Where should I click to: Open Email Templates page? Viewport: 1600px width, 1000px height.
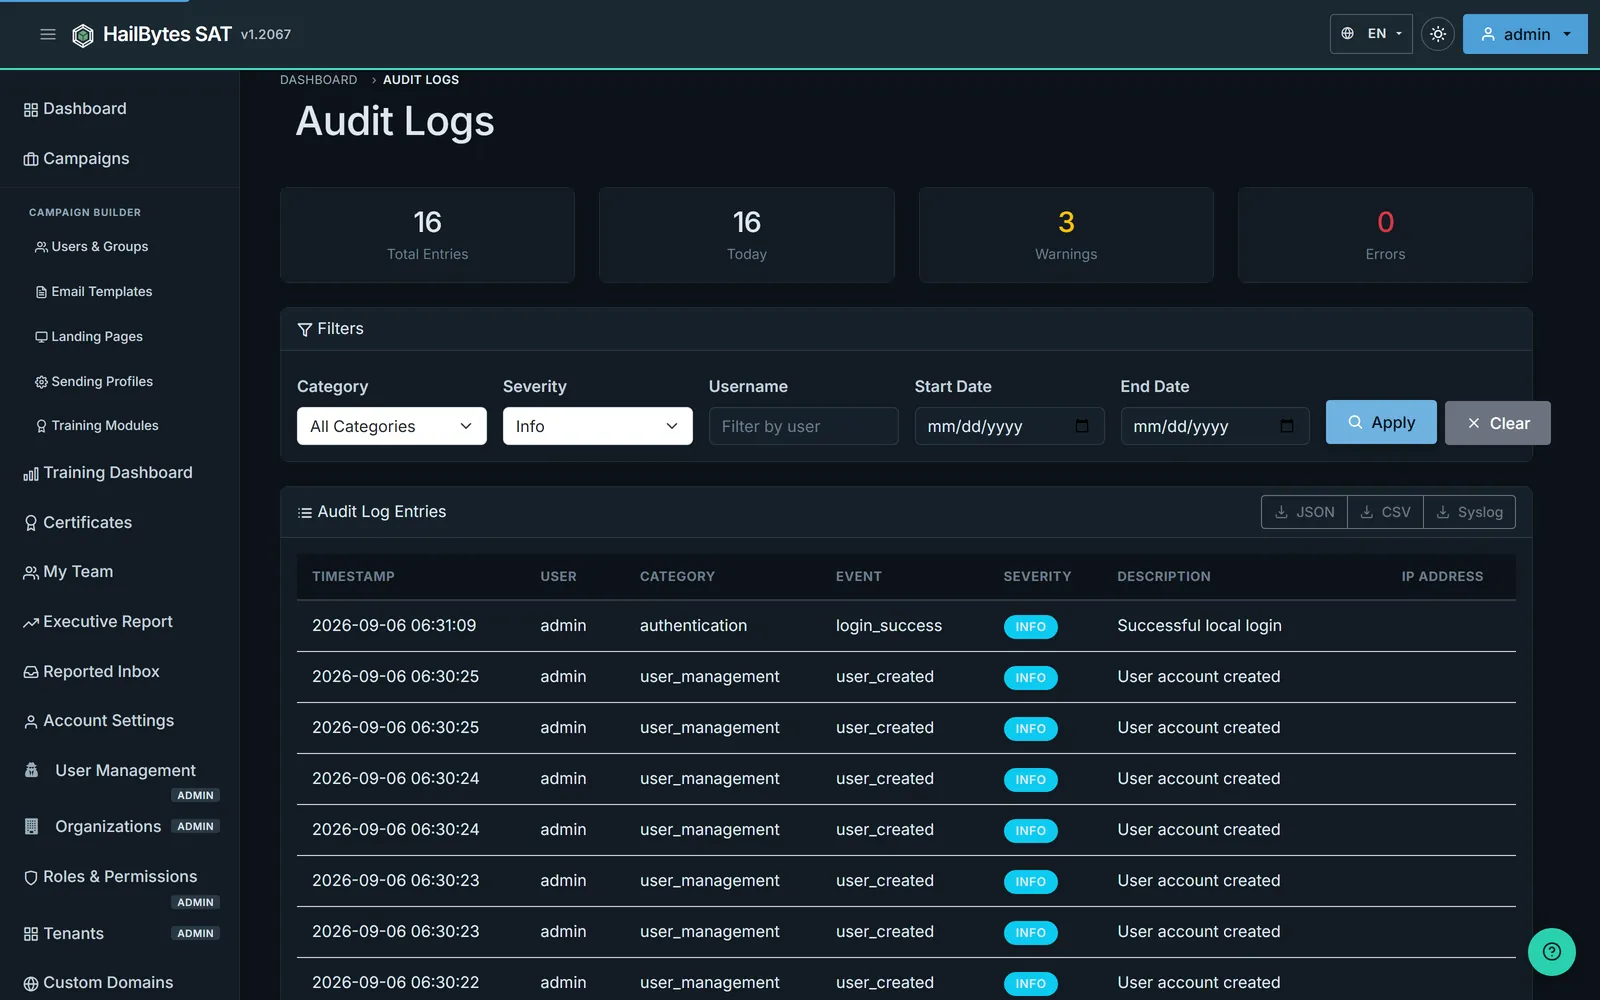(94, 292)
